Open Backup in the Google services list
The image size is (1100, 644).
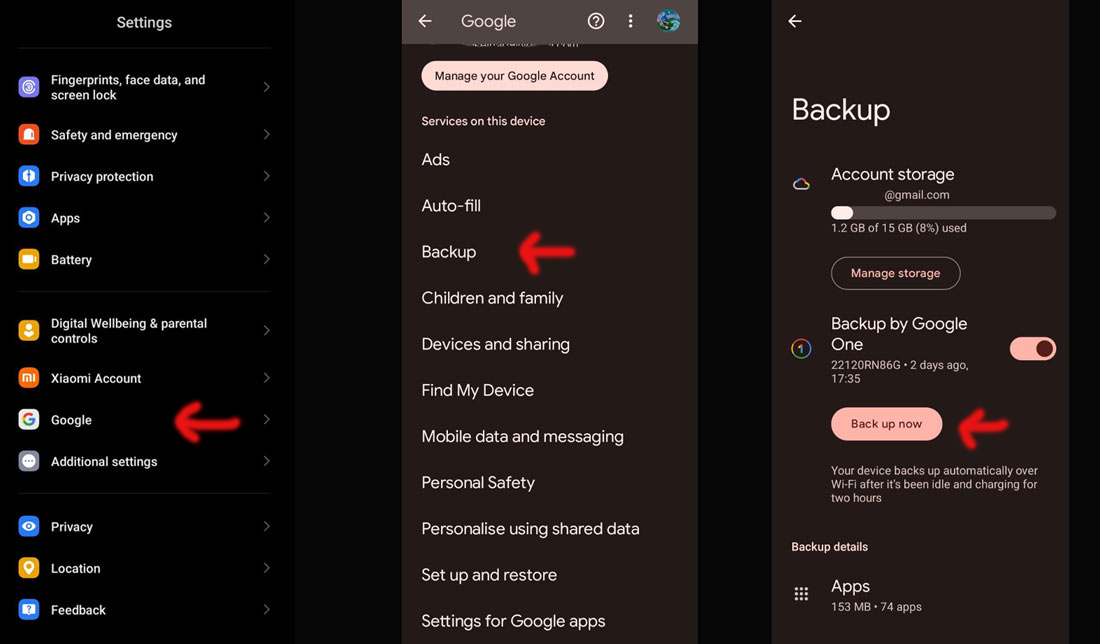[x=449, y=252]
